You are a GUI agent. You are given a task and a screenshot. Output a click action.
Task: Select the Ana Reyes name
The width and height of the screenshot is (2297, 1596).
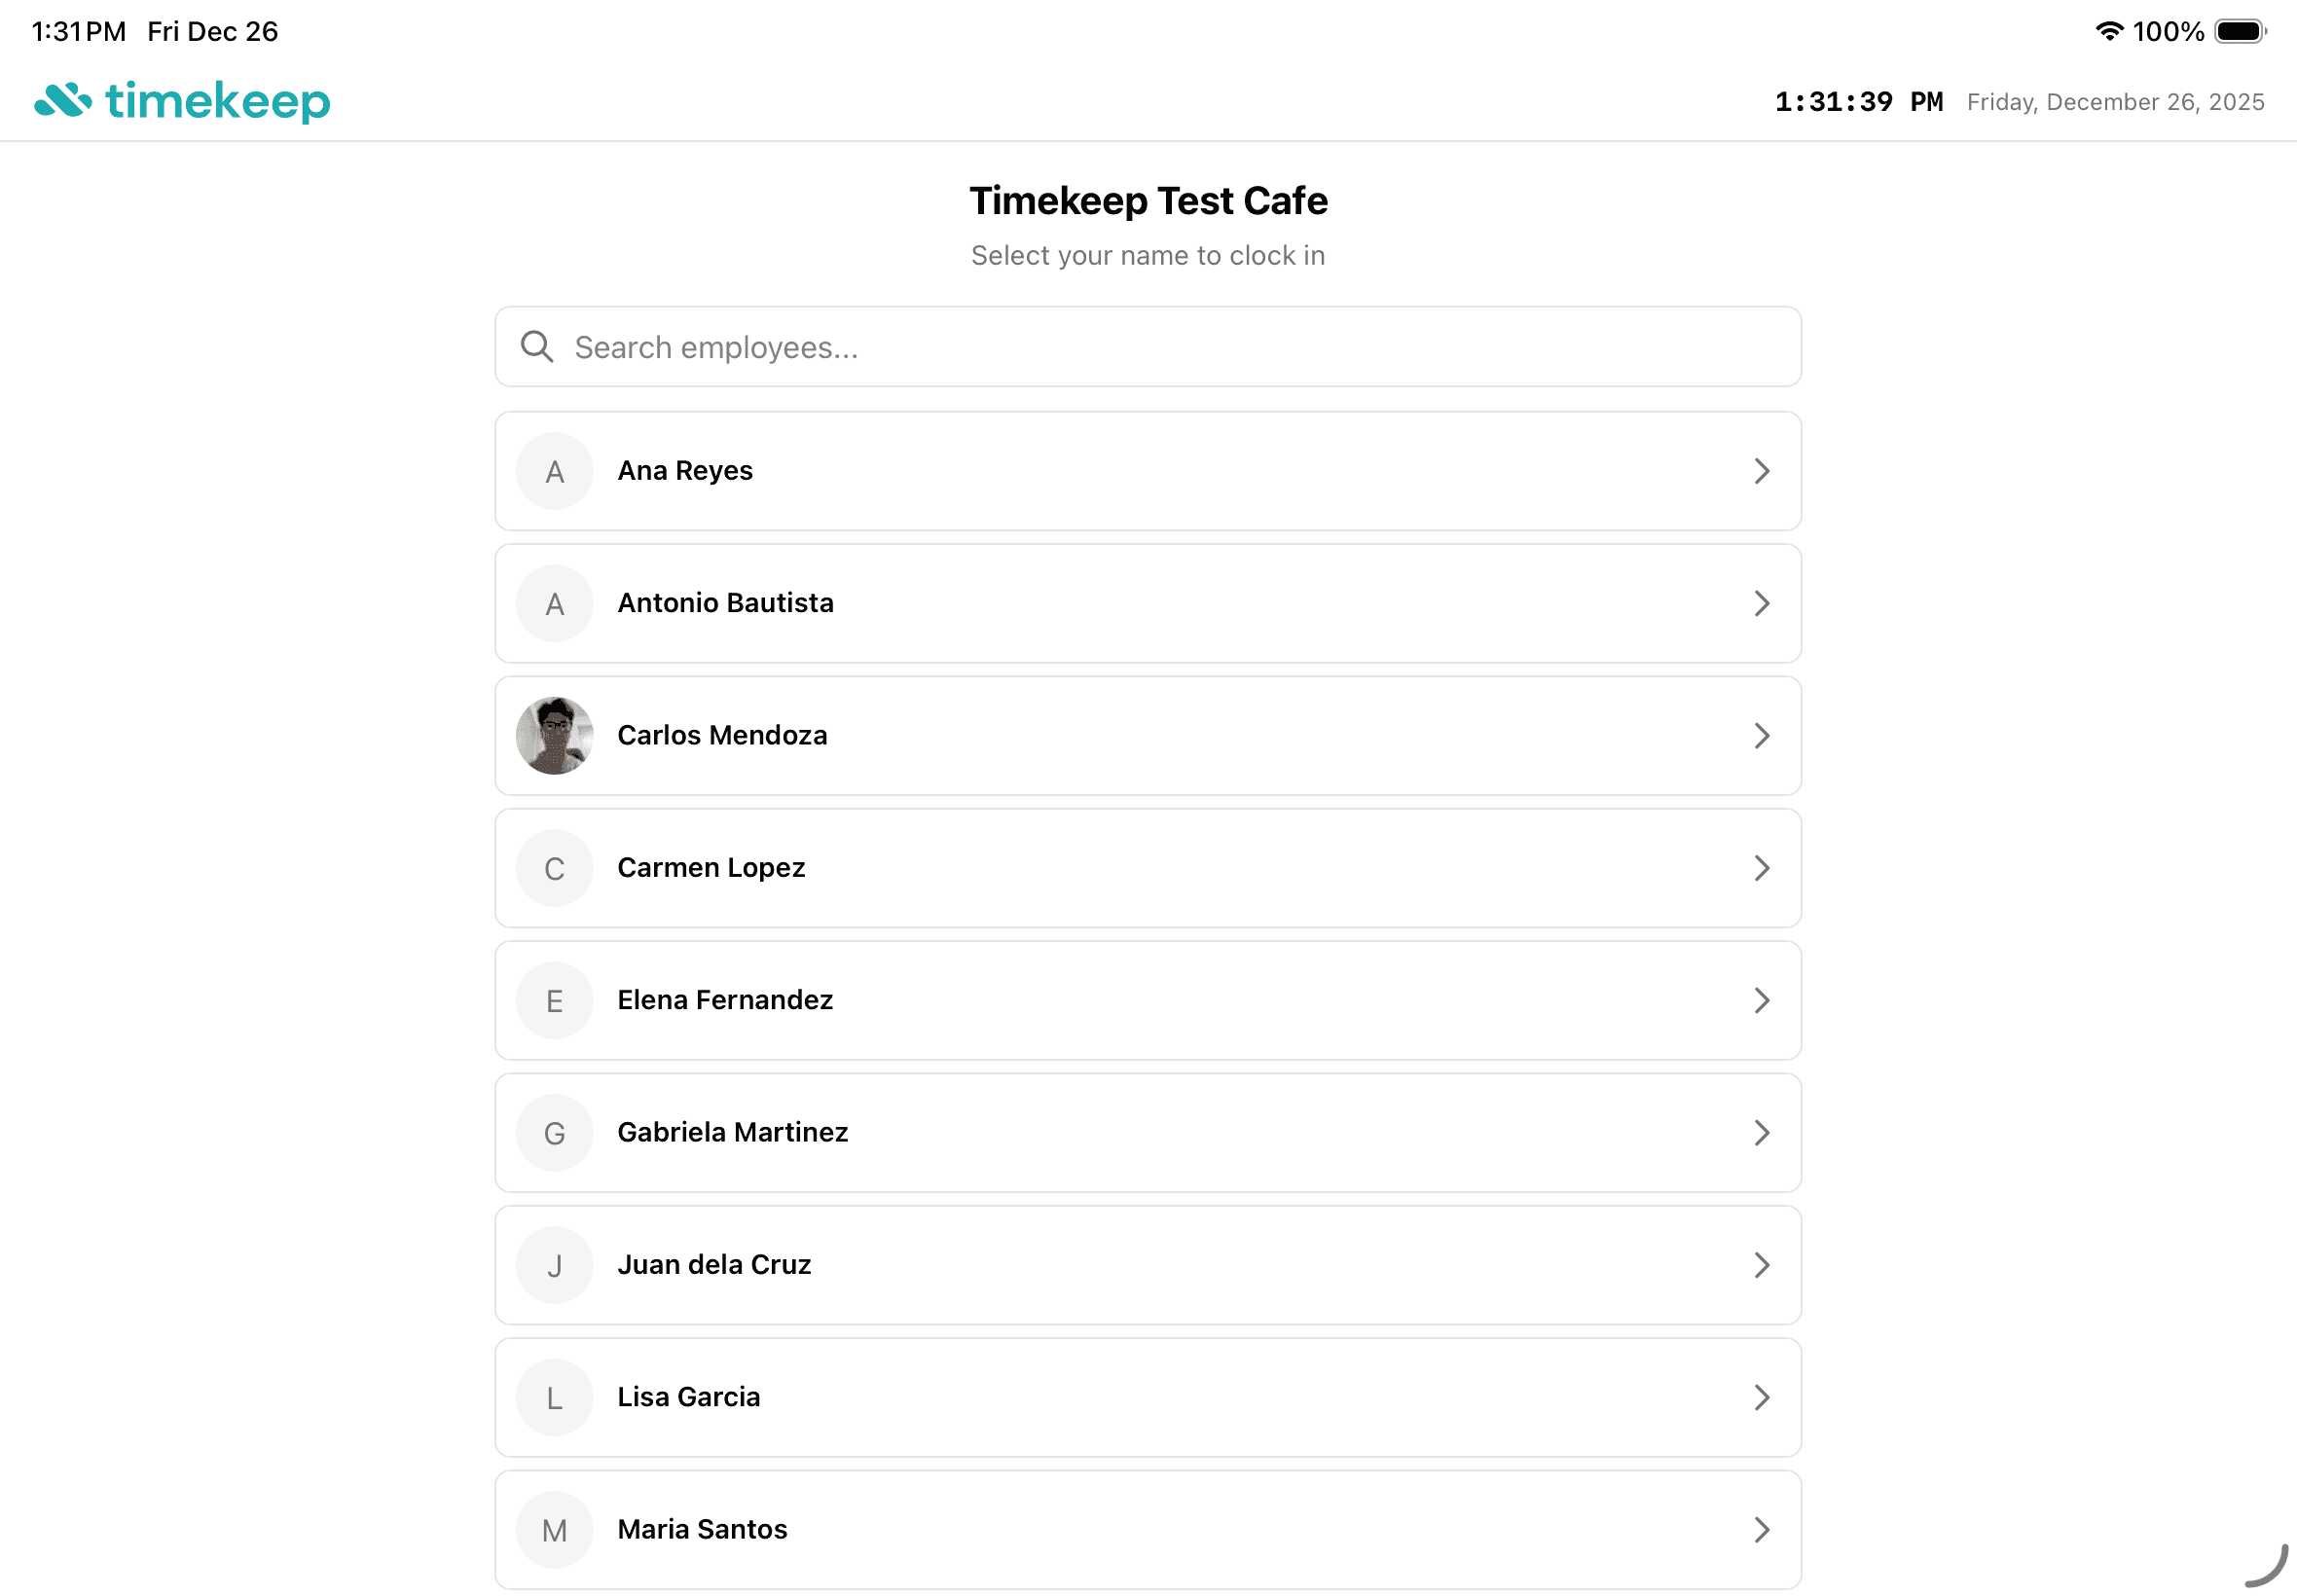click(x=685, y=471)
